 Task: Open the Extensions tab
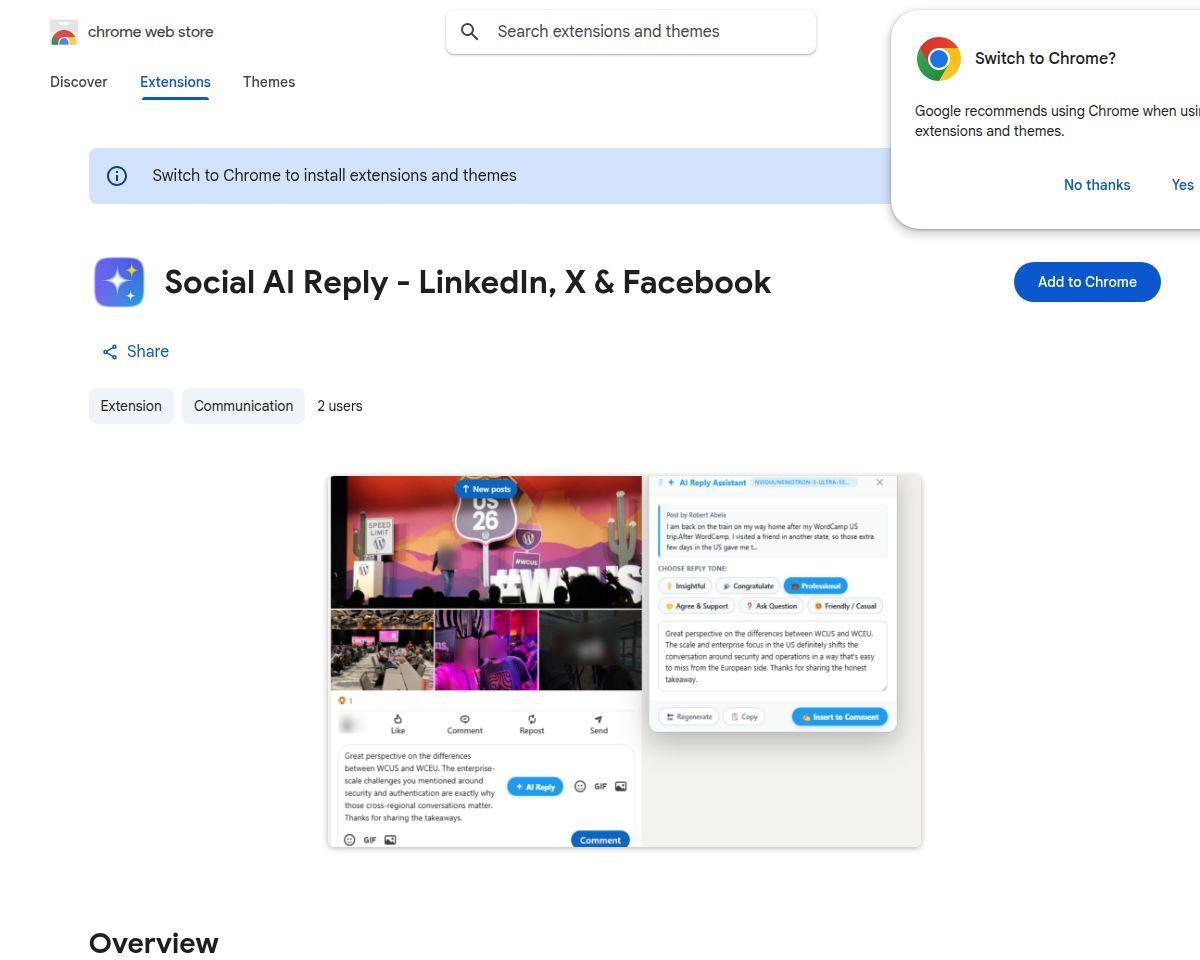coord(175,82)
